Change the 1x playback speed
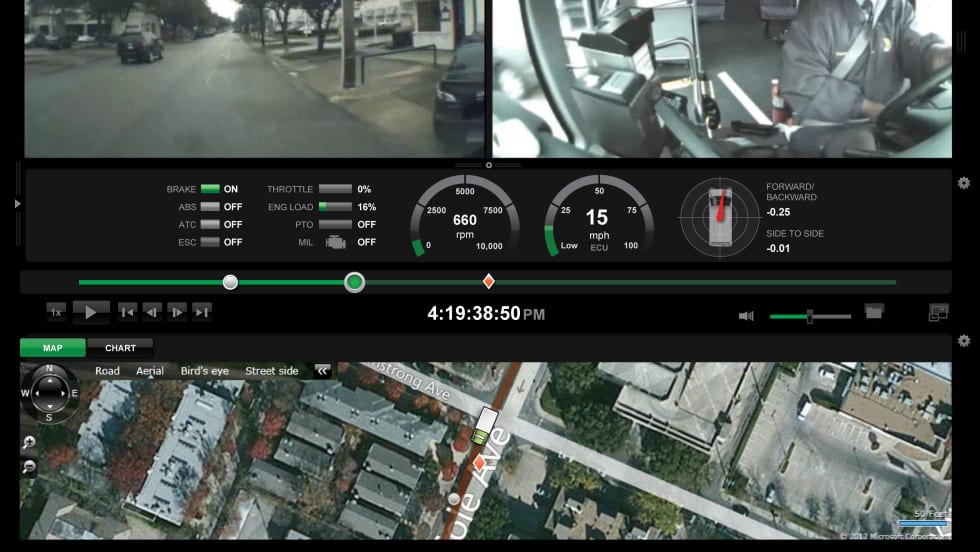The height and width of the screenshot is (552, 980). click(56, 312)
